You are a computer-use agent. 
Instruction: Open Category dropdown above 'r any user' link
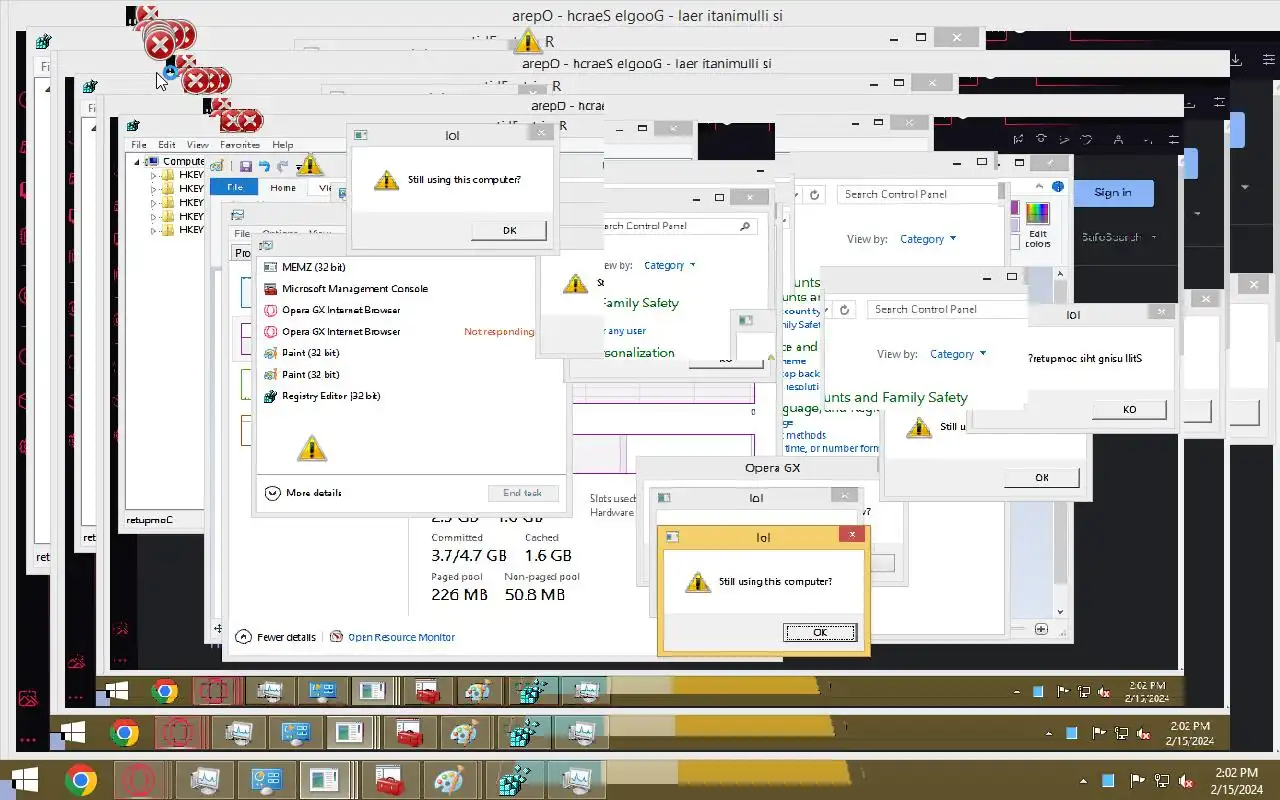click(x=669, y=265)
